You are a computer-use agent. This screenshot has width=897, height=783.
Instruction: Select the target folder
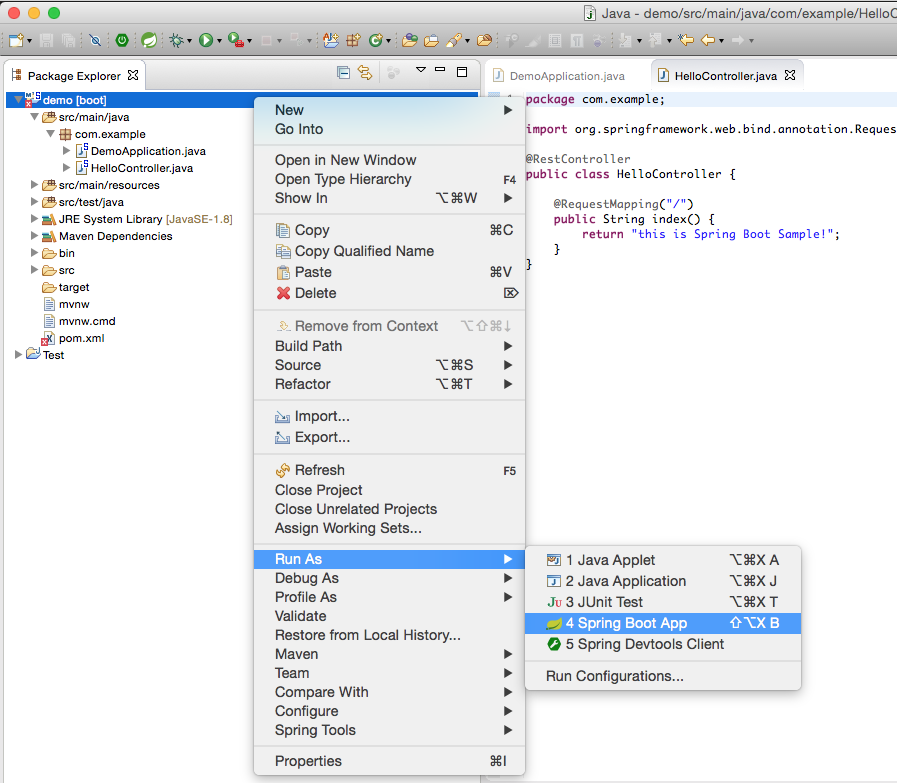pyautogui.click(x=74, y=287)
